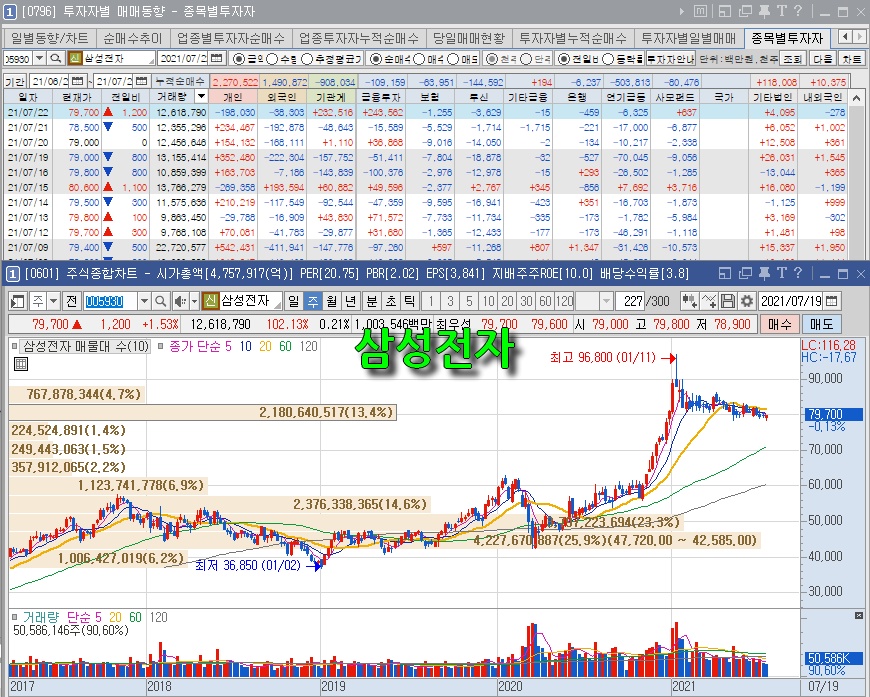Switch to 투자자별누적순매수 tab
Screen dimensions: 870x697
573,38
